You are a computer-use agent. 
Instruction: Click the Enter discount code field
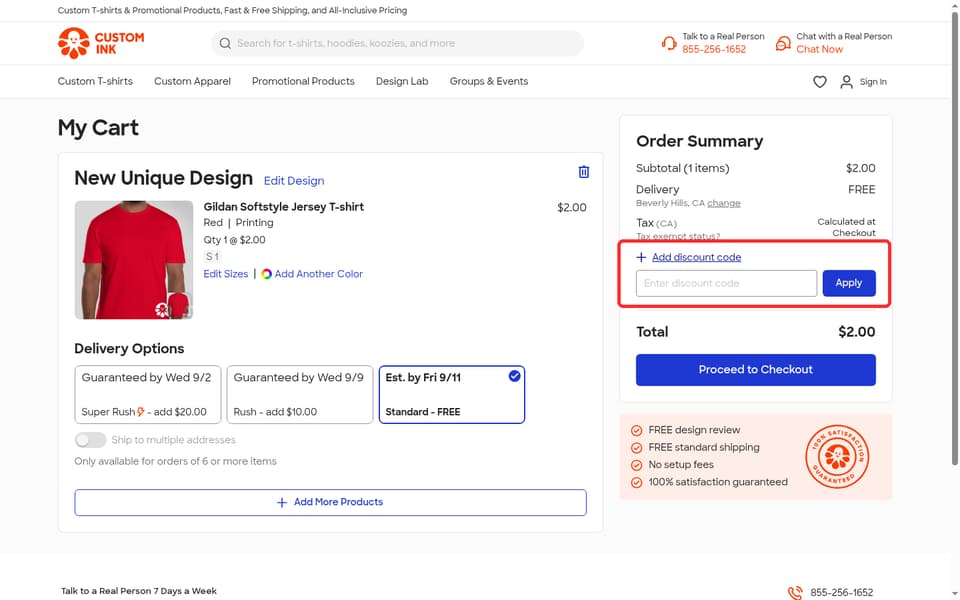point(726,283)
